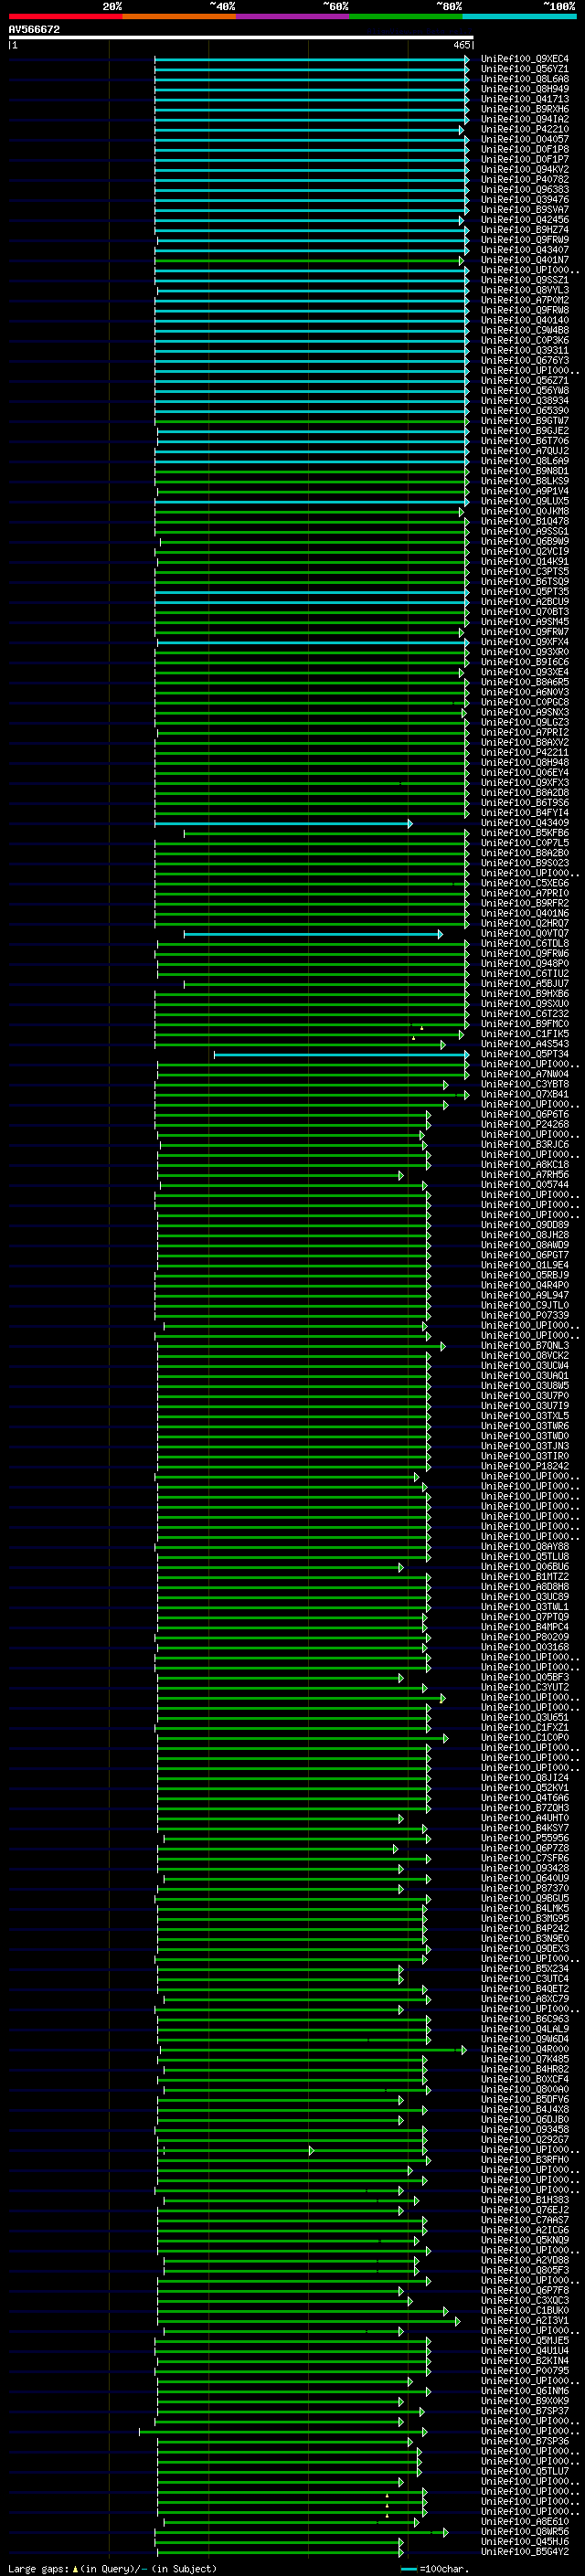Select the UniRef100_Q70BT3 label

click(x=524, y=613)
